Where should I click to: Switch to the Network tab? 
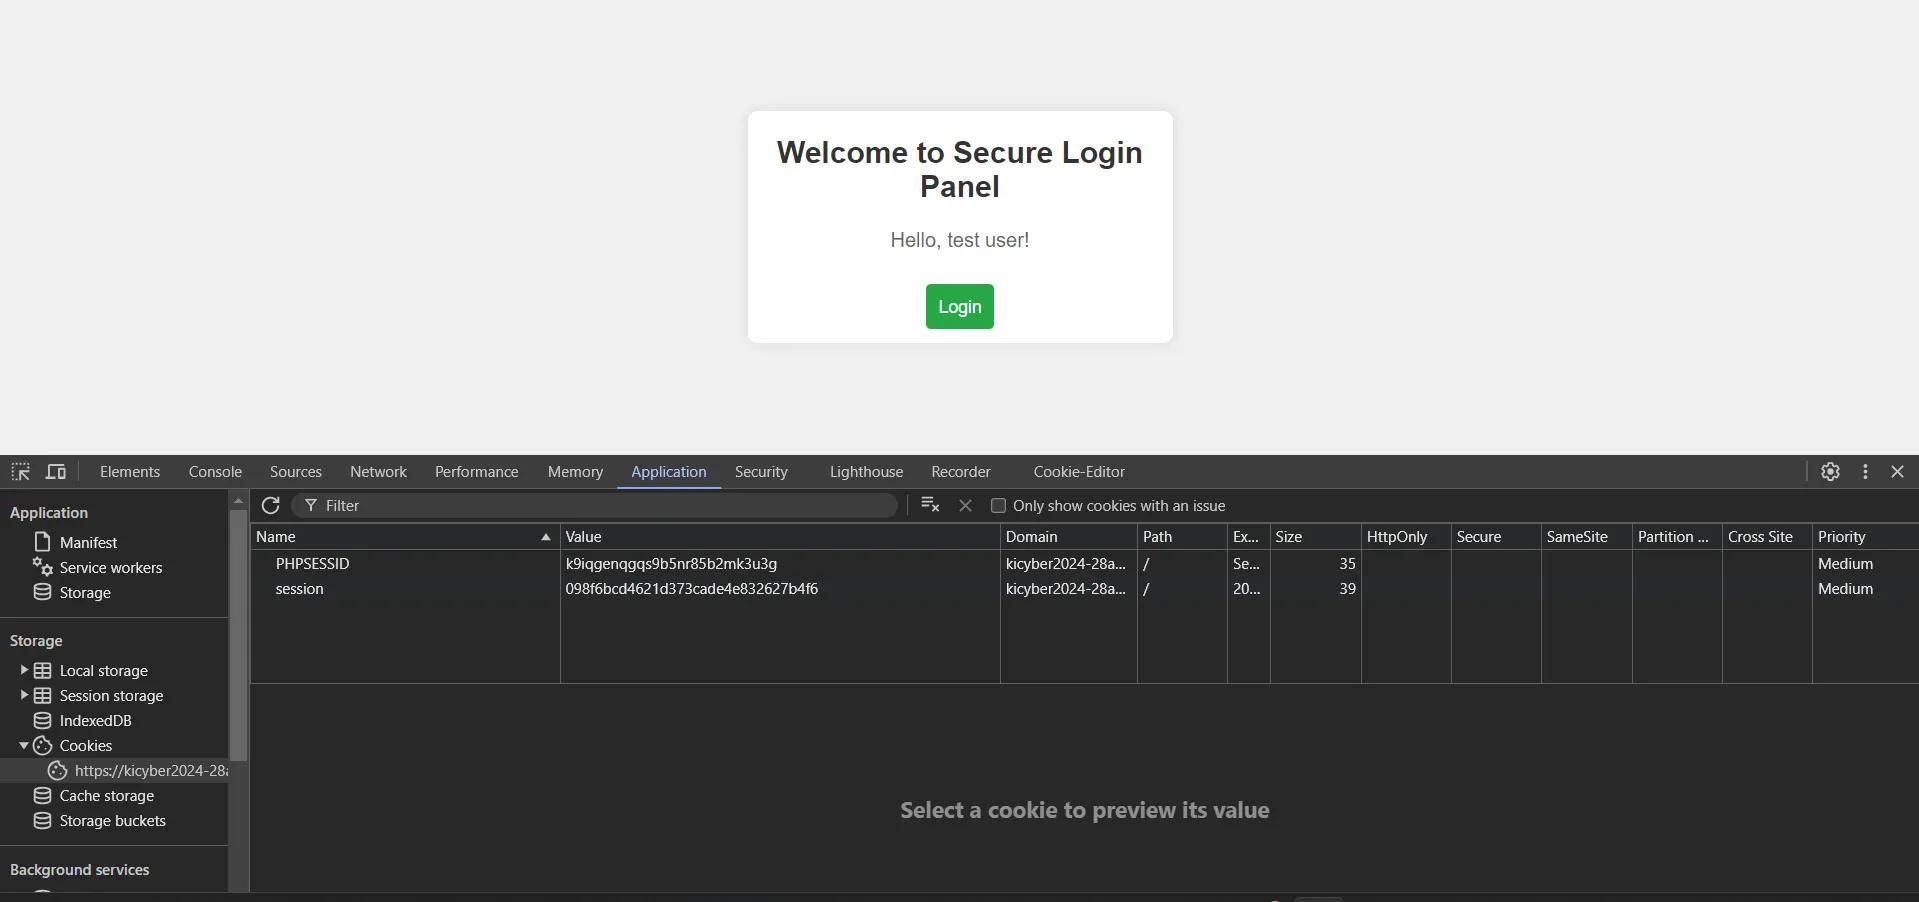(378, 472)
